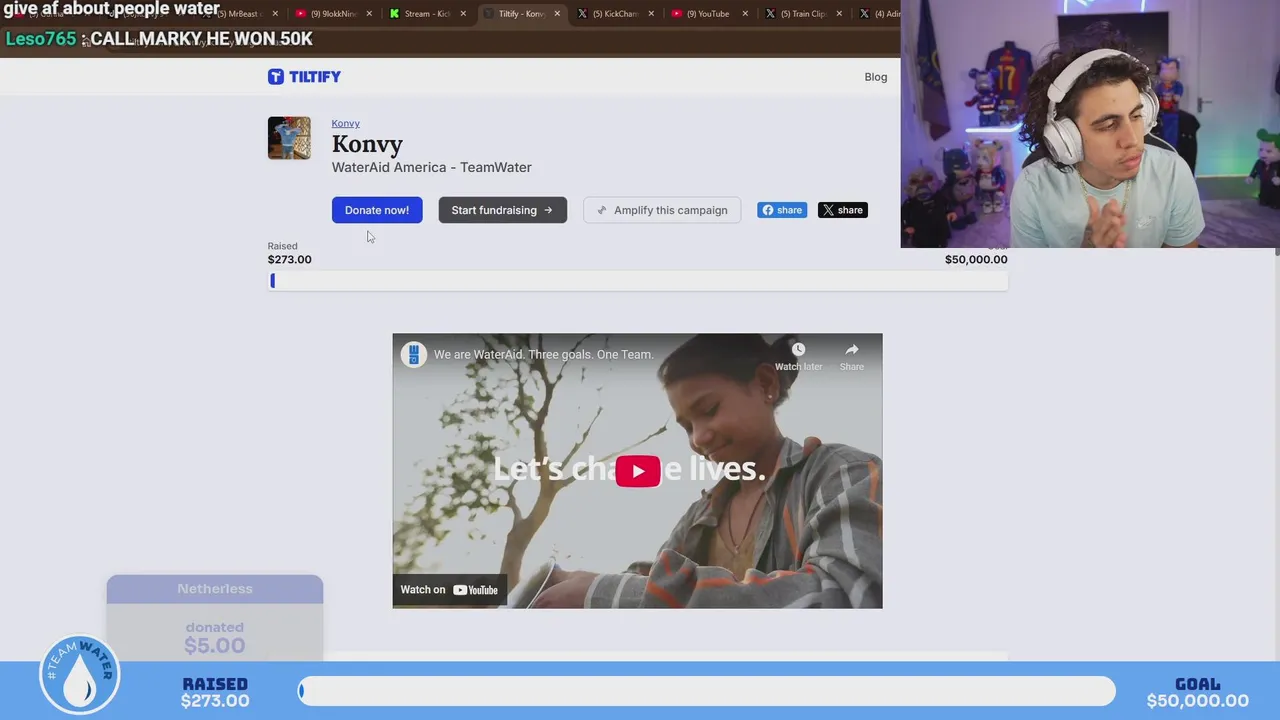Share the campaign on Facebook

click(x=781, y=210)
